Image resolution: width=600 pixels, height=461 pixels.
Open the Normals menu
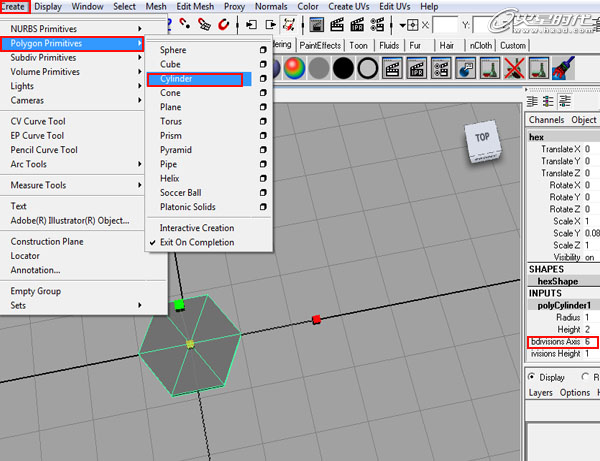(271, 7)
